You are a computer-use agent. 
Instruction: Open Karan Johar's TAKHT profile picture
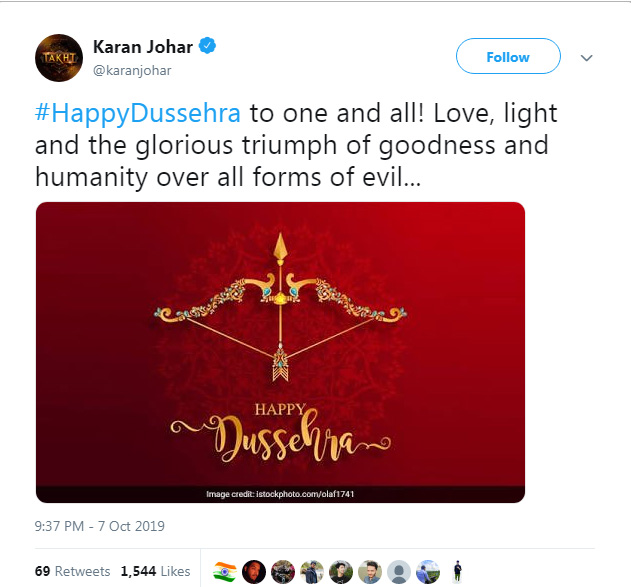[x=59, y=58]
